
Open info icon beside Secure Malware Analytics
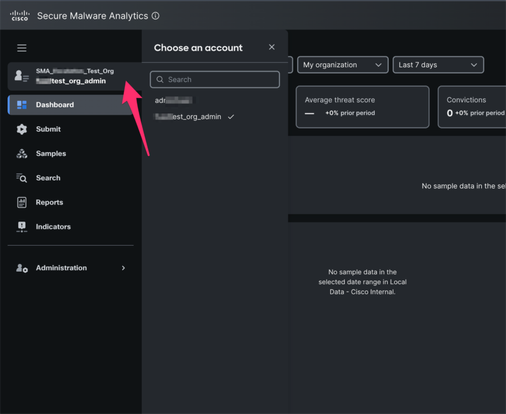pos(155,16)
